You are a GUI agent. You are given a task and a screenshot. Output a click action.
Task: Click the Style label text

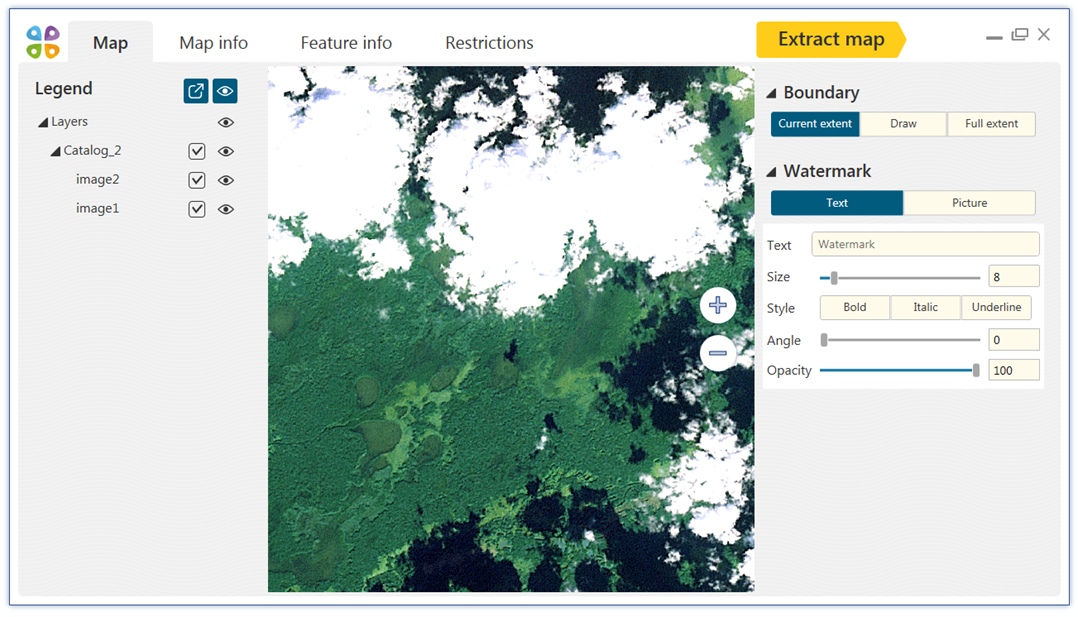(780, 308)
